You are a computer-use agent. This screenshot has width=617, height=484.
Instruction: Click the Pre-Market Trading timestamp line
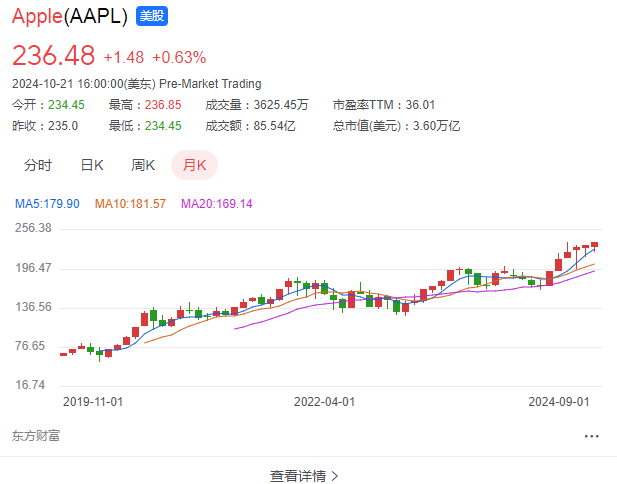coord(137,84)
